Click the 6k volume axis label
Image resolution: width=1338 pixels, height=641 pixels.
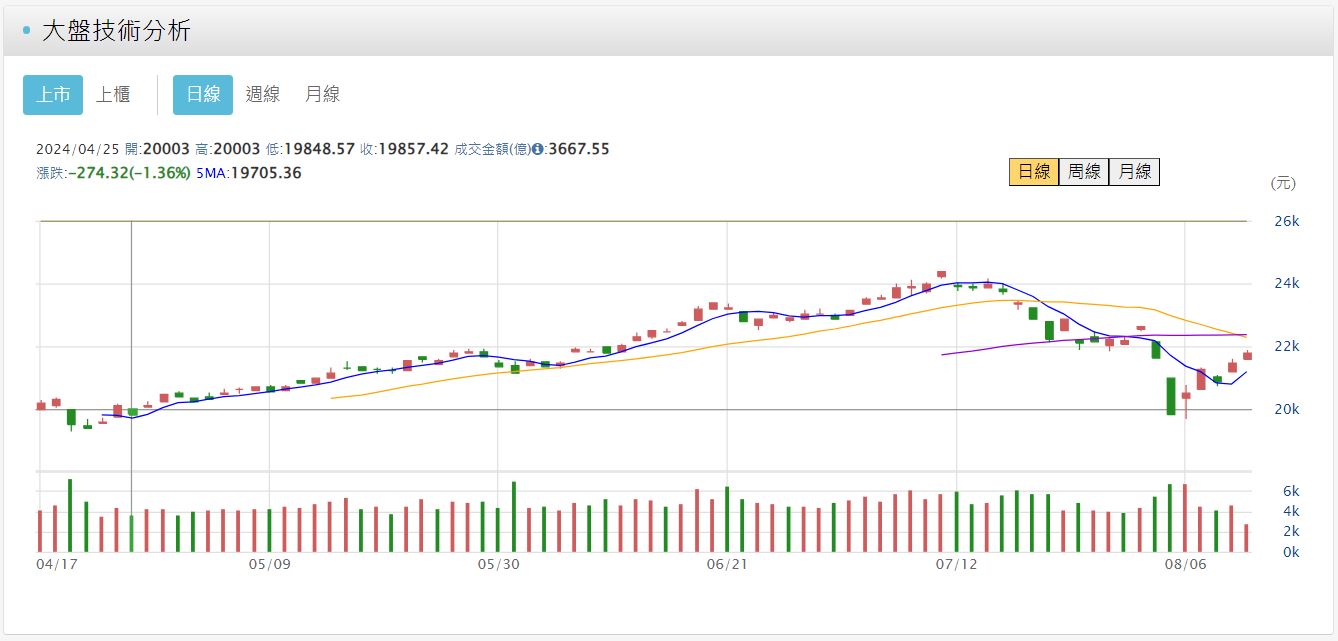[x=1288, y=491]
